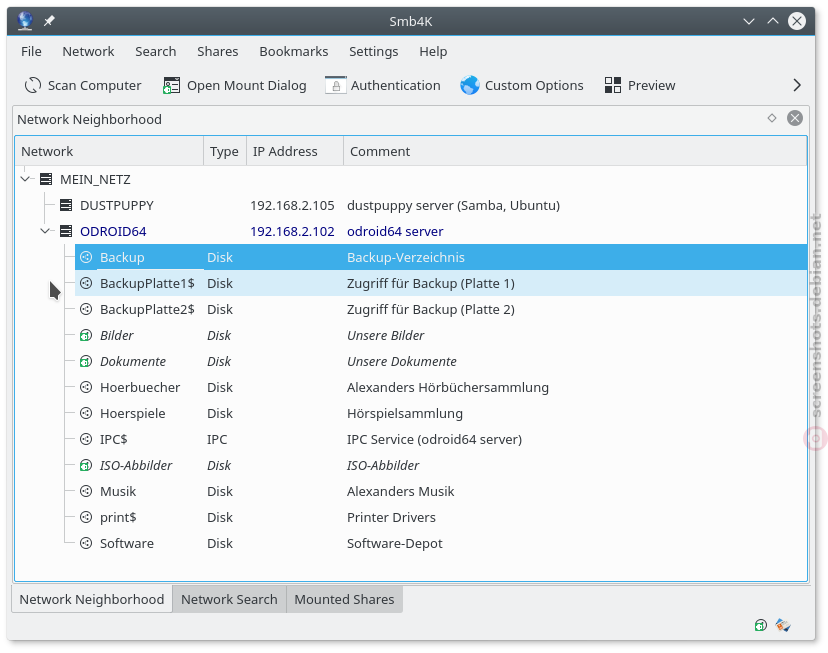Click the mounted shares status bar icon

point(761,626)
